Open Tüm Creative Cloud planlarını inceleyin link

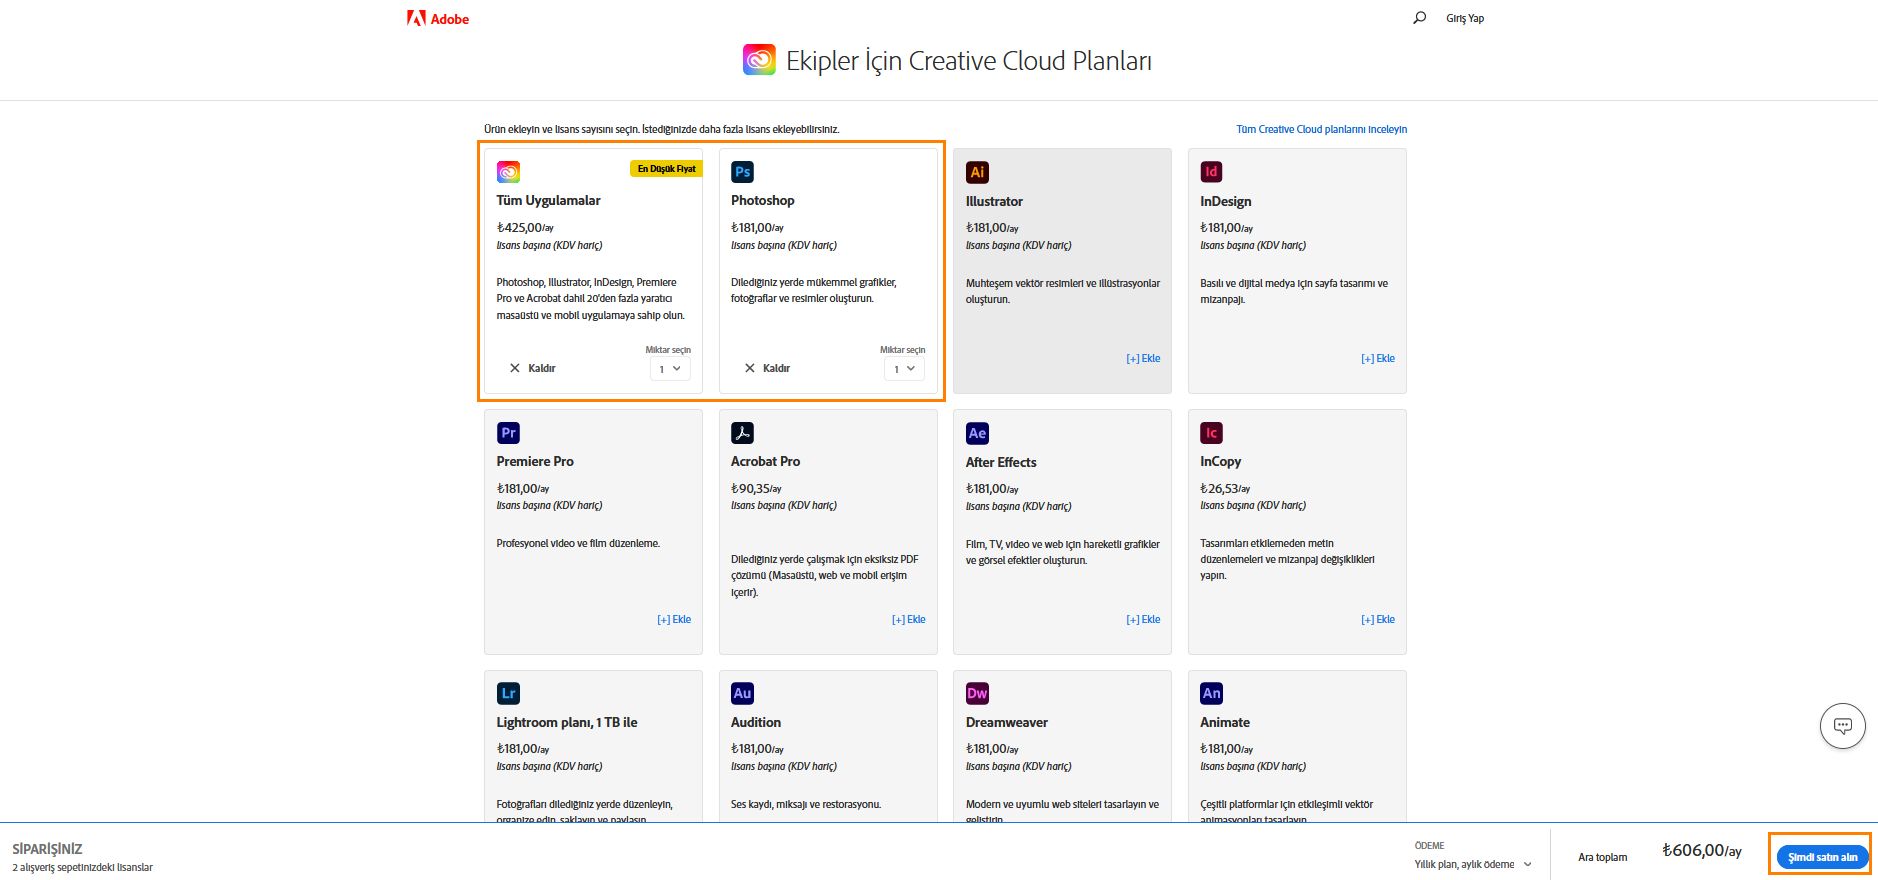click(x=1321, y=129)
